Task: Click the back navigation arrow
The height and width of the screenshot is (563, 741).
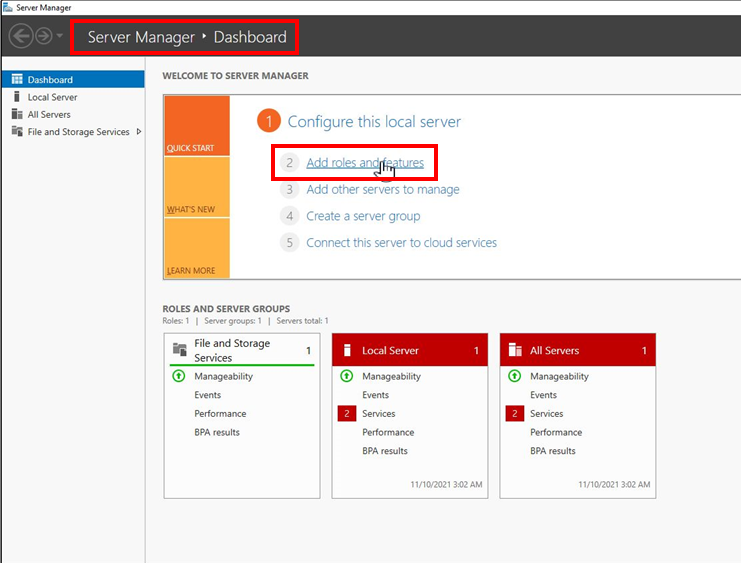Action: pyautogui.click(x=21, y=36)
